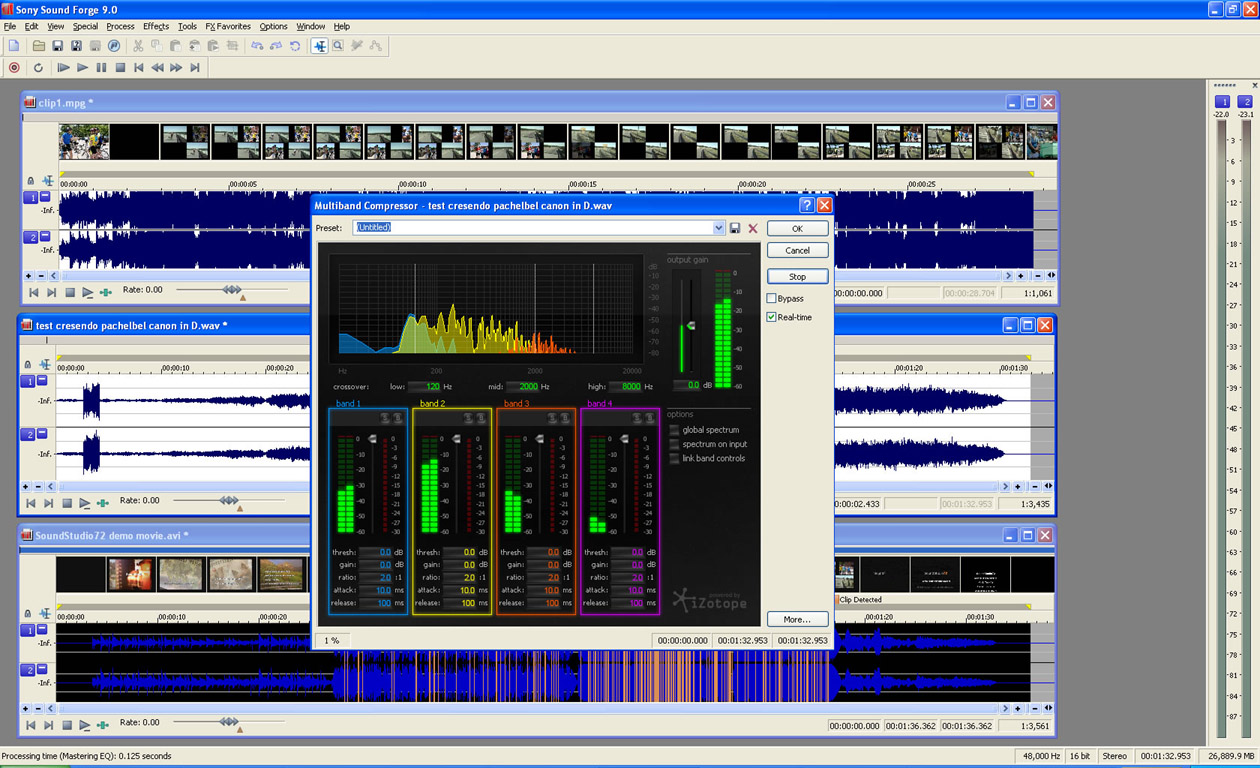Click the Repeat toolbar icon
This screenshot has width=1260, height=768.
[295, 46]
